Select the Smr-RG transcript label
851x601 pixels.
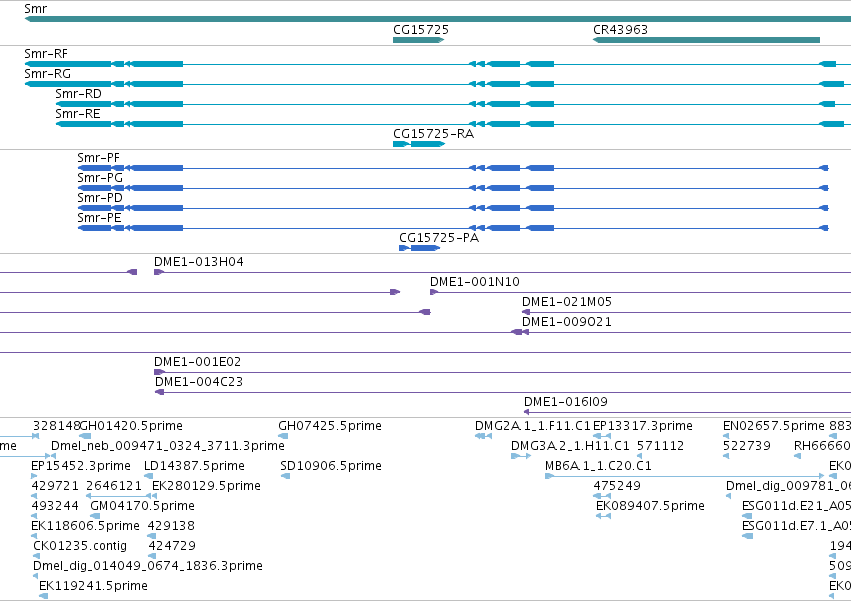pos(48,74)
